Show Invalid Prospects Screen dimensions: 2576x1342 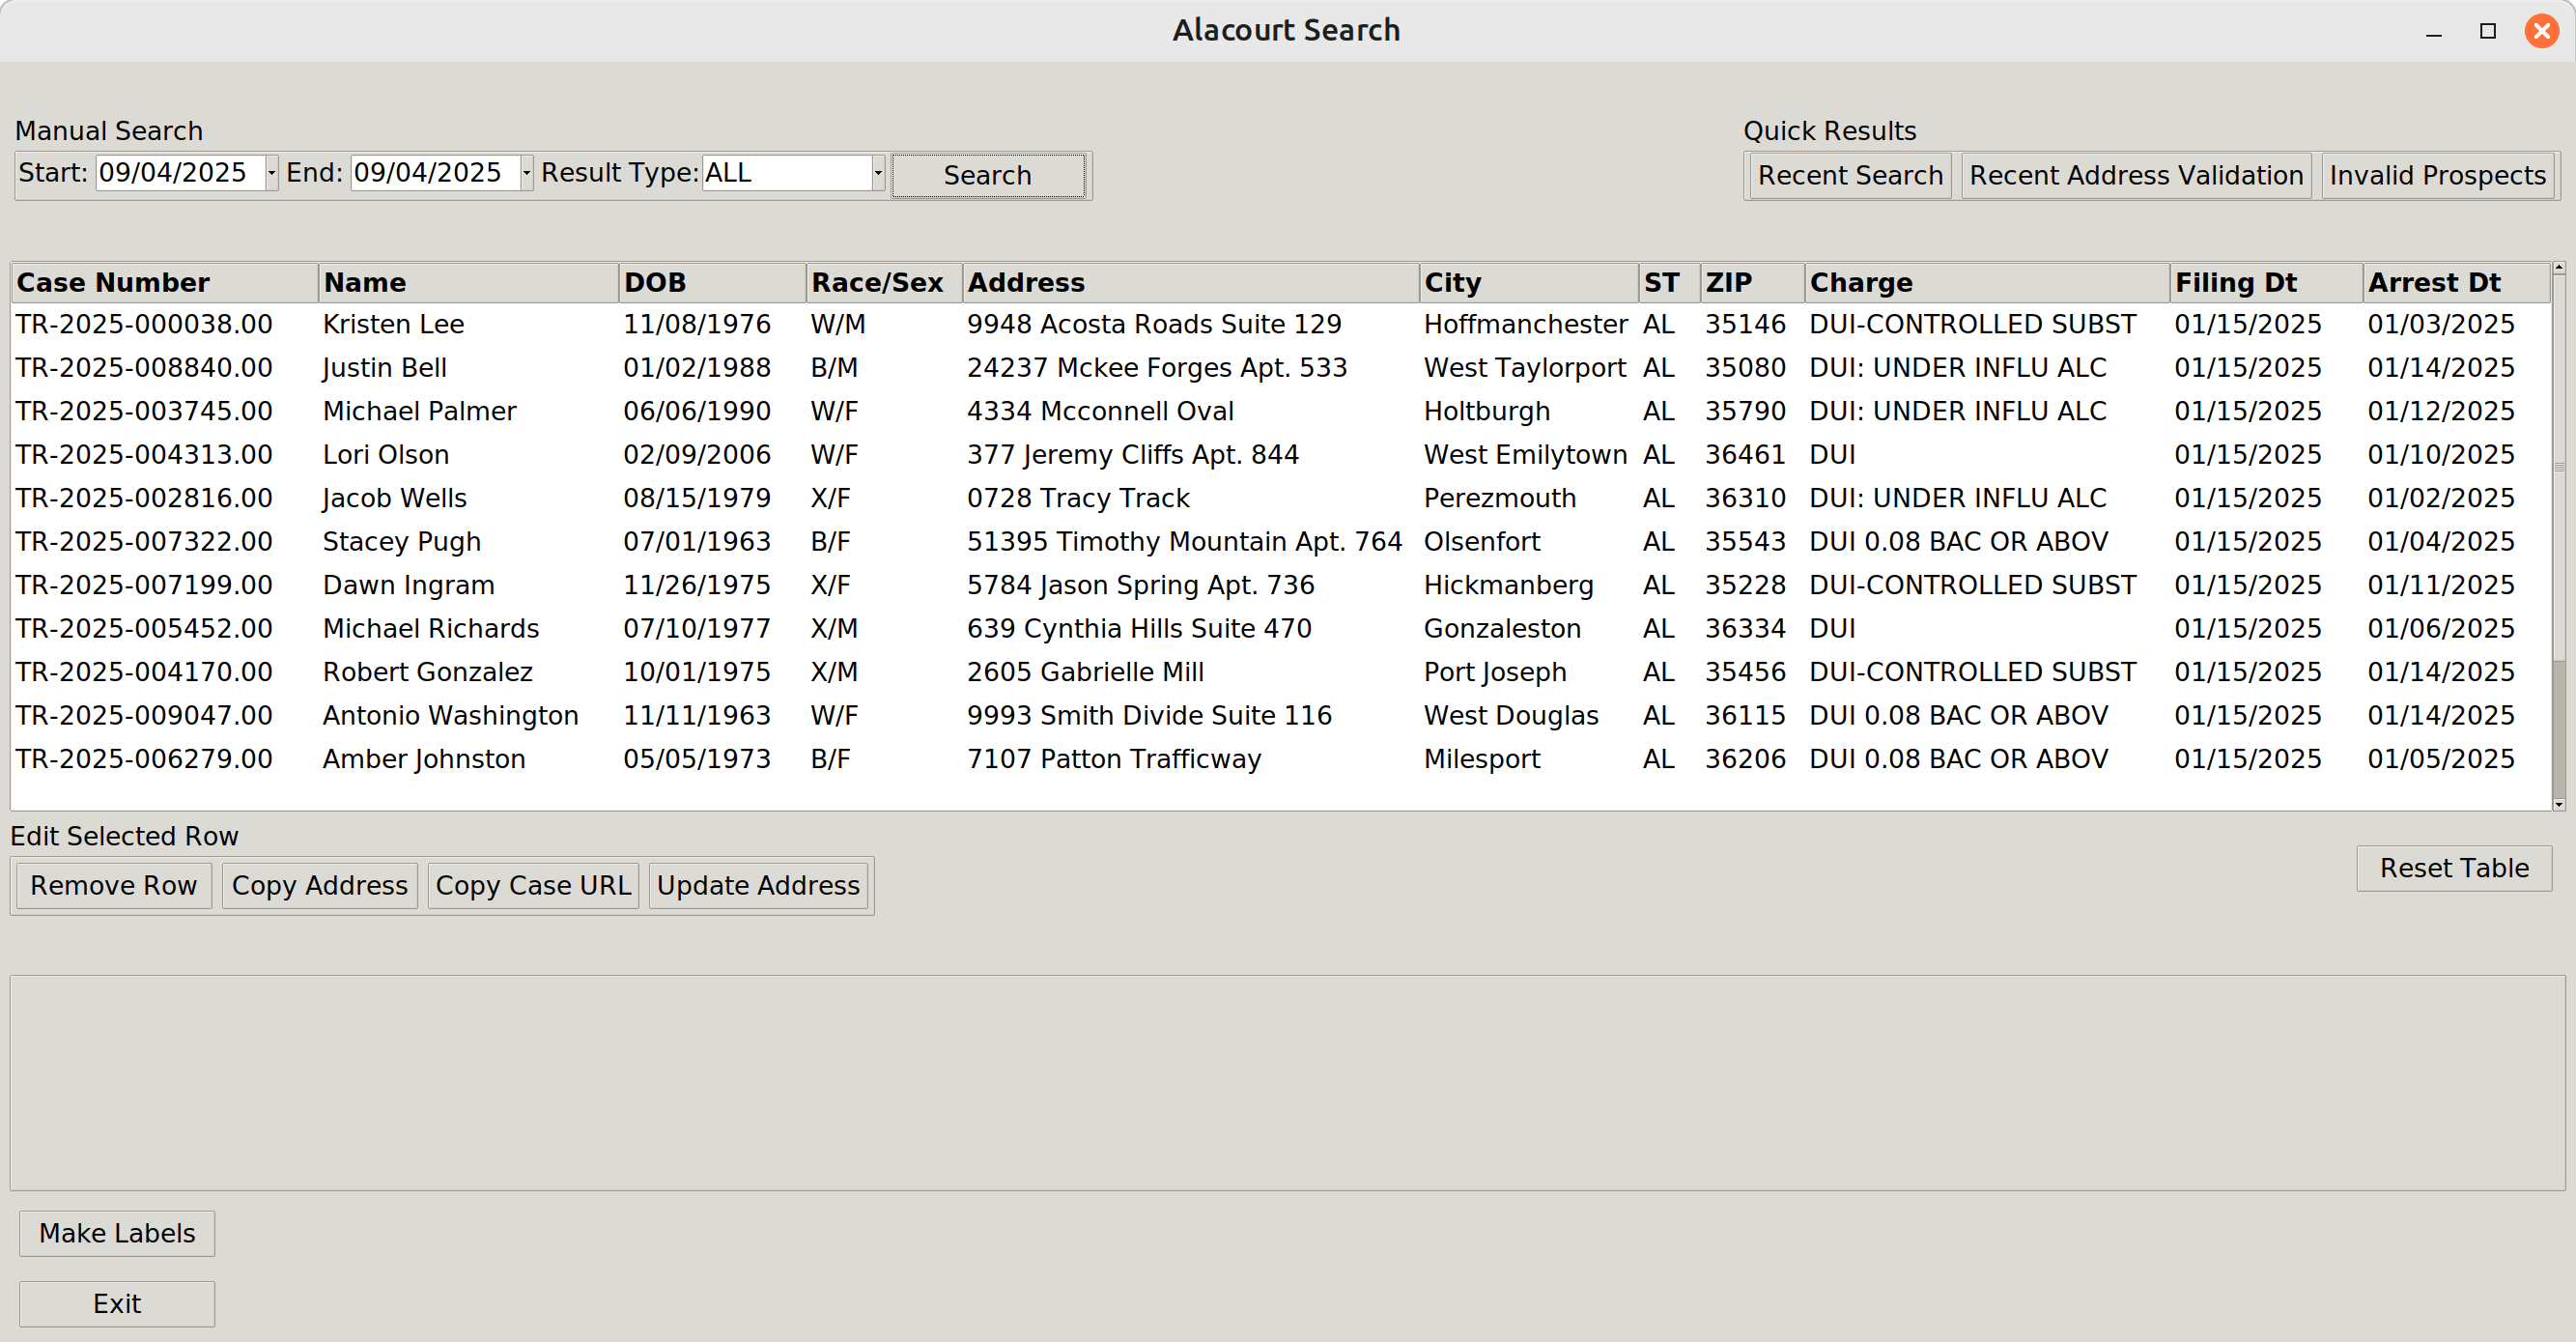point(2437,175)
